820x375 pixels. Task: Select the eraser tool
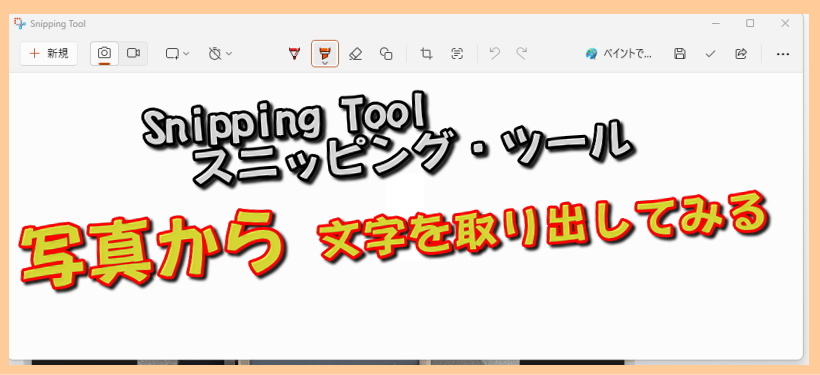pyautogui.click(x=356, y=54)
